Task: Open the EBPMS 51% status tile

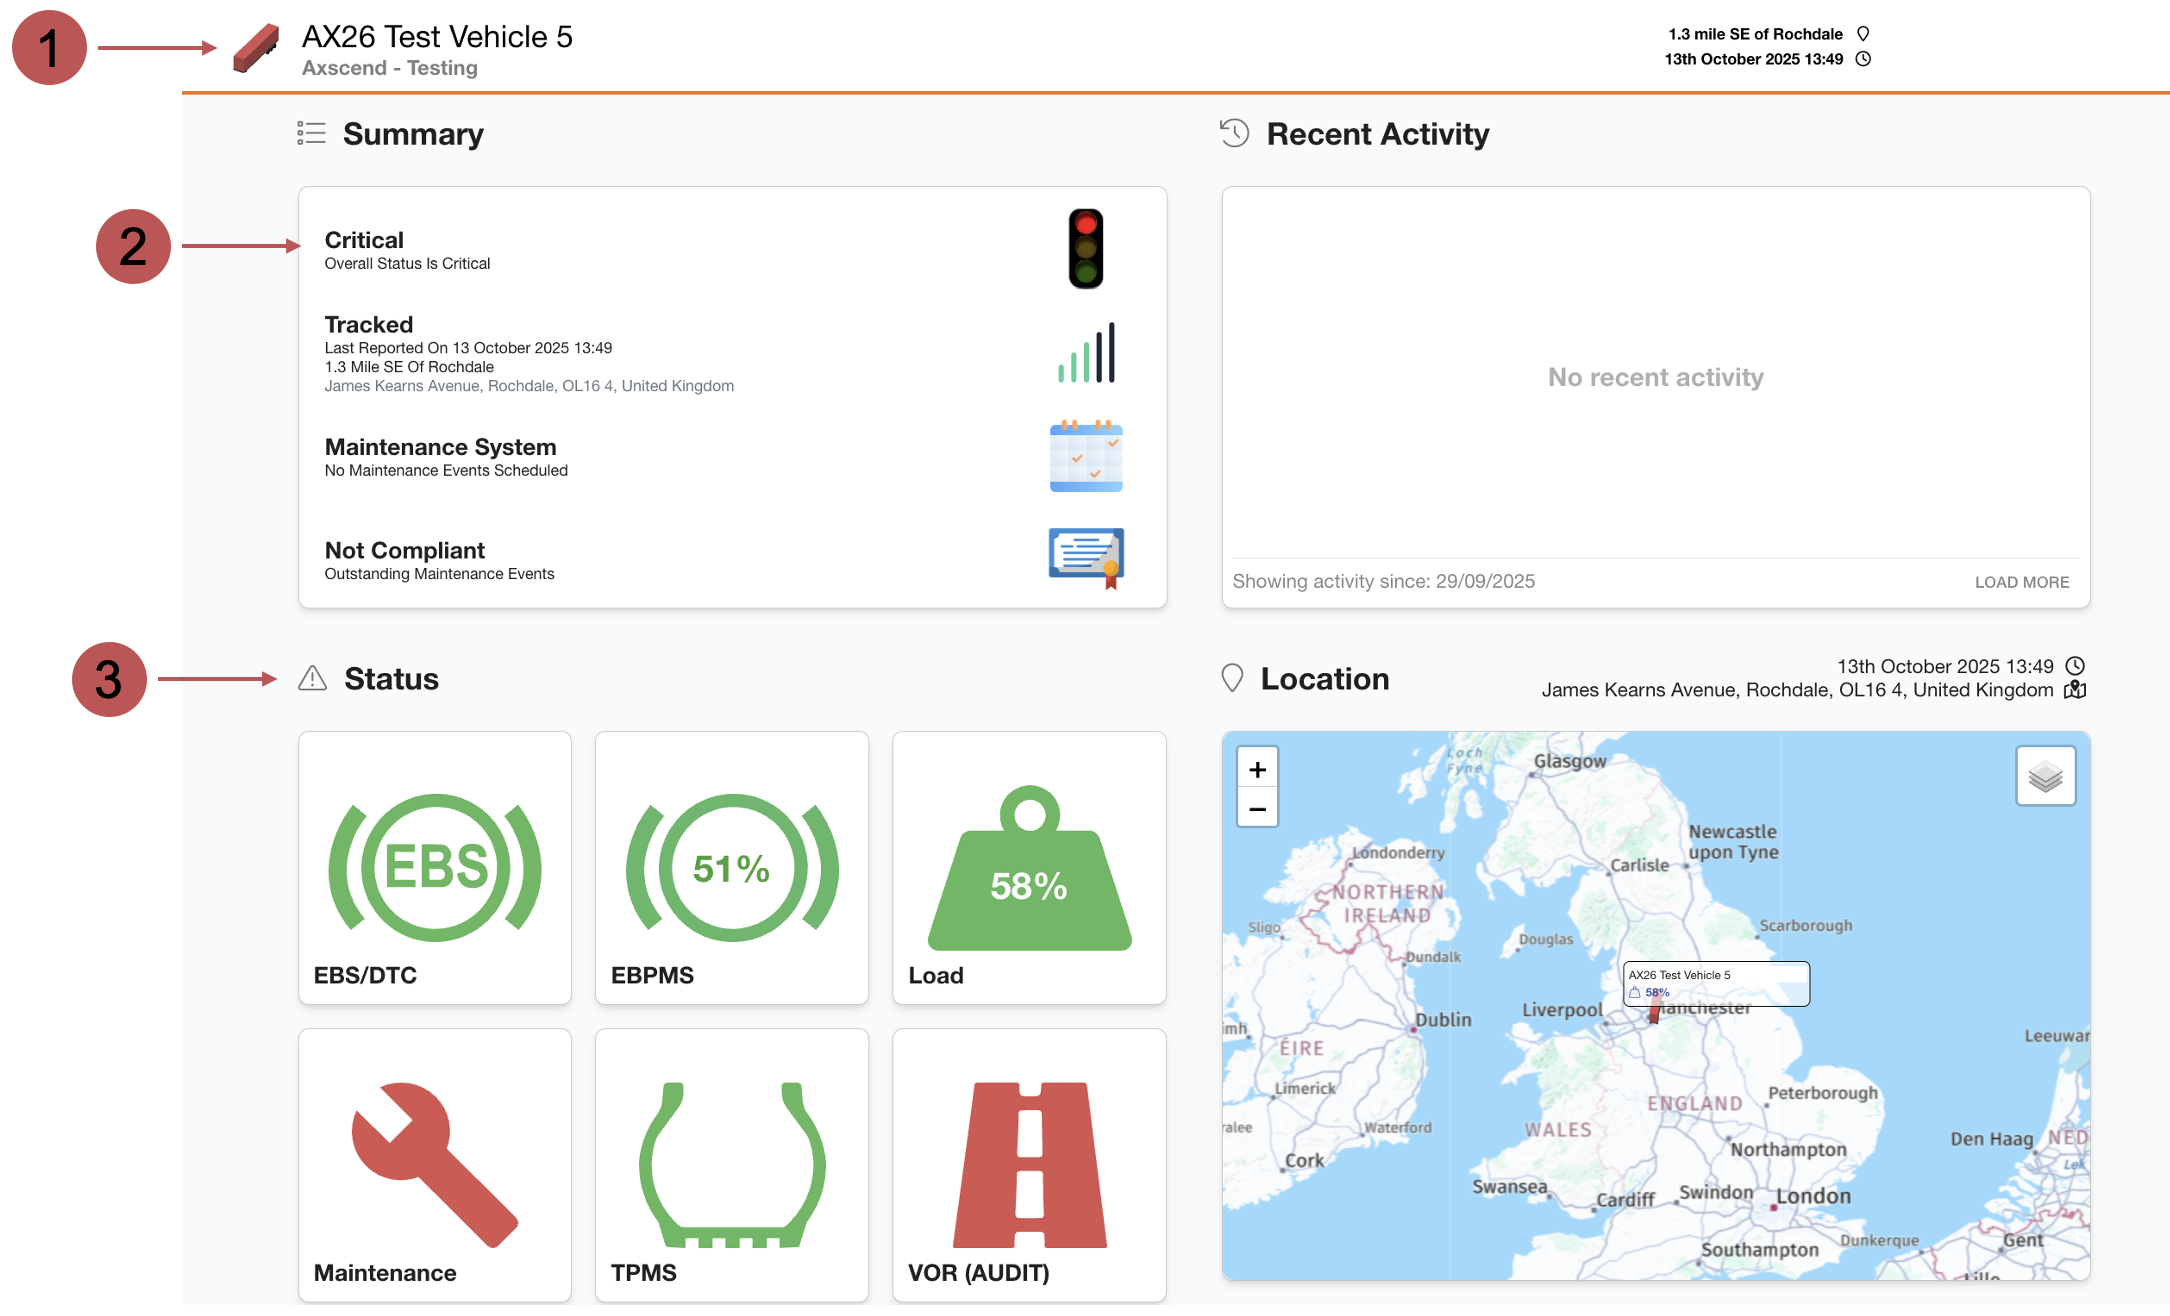Action: pyautogui.click(x=731, y=867)
